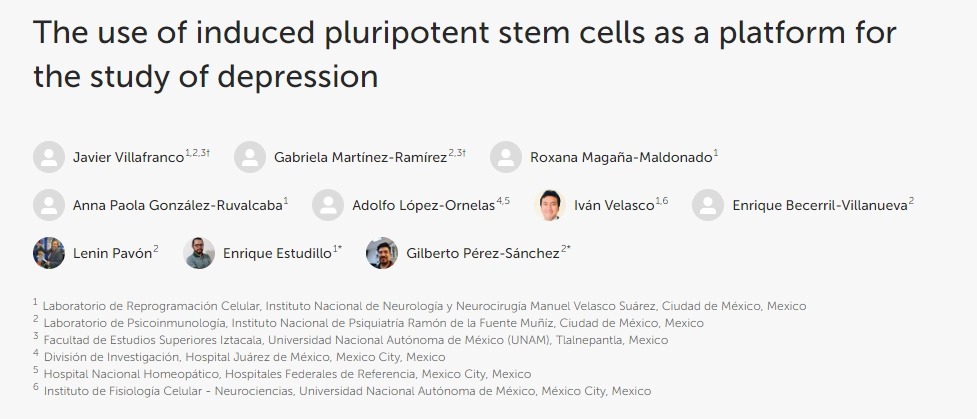This screenshot has width=977, height=419.
Task: Click Gabriela Martínez-Ramírez's avatar icon
Action: tap(250, 157)
